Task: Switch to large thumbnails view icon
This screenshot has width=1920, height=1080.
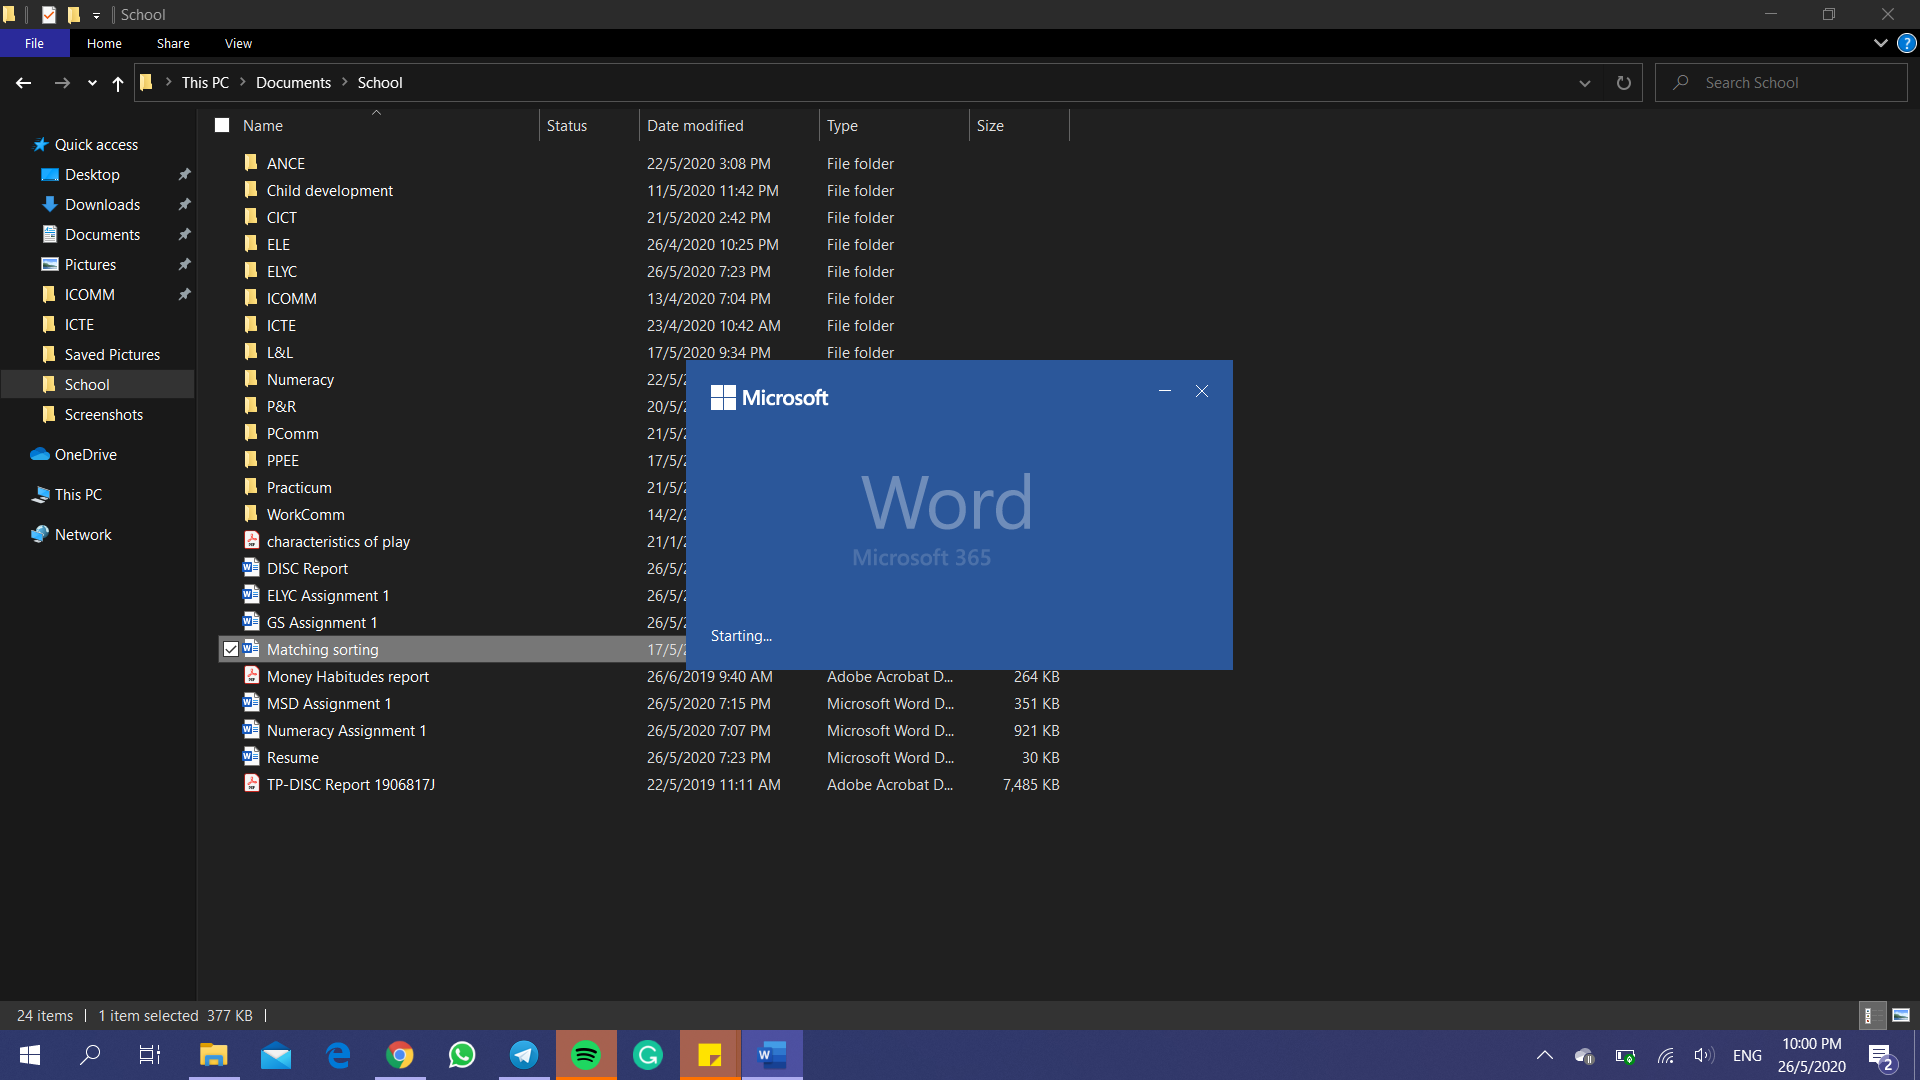Action: tap(1901, 1015)
